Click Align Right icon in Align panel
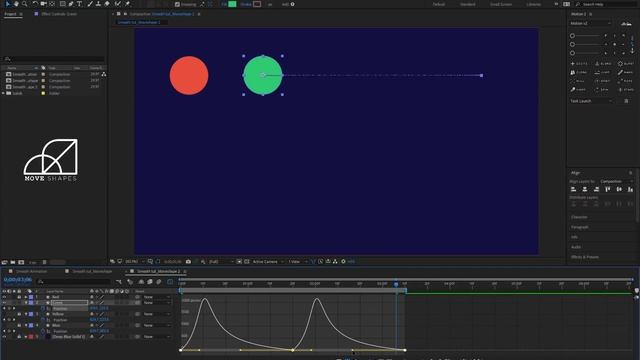This screenshot has width=640, height=360. click(596, 189)
